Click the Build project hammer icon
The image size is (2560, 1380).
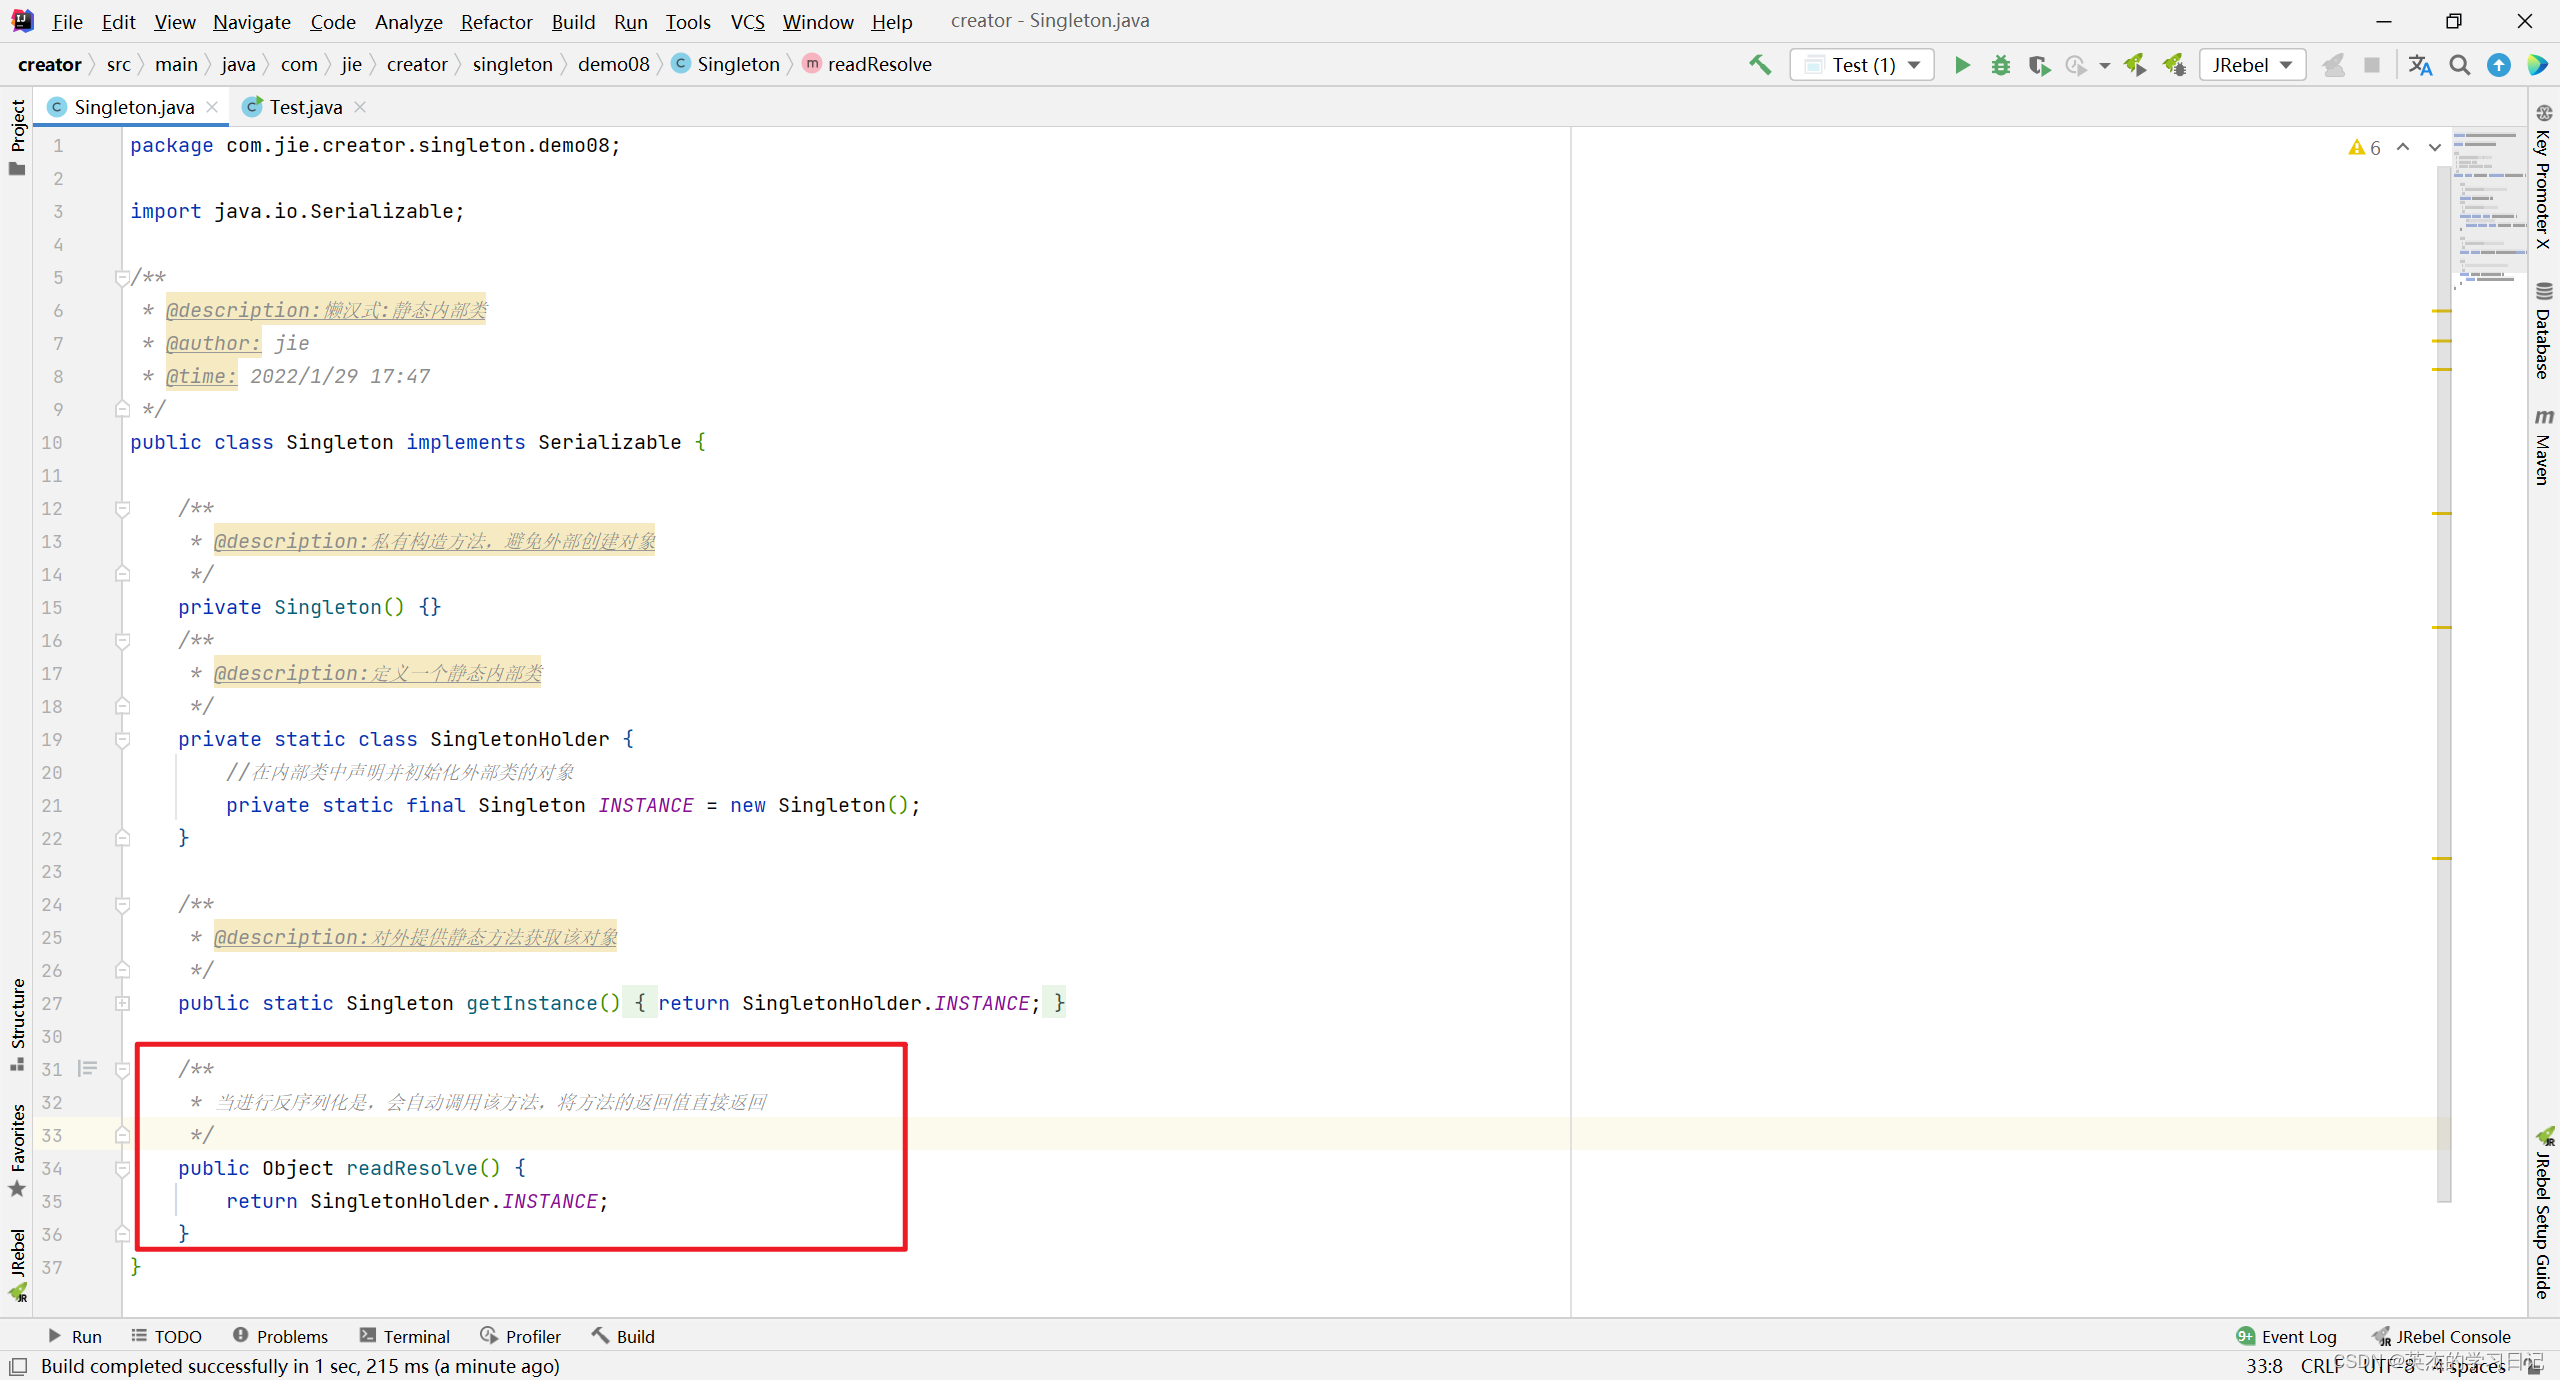point(1760,65)
